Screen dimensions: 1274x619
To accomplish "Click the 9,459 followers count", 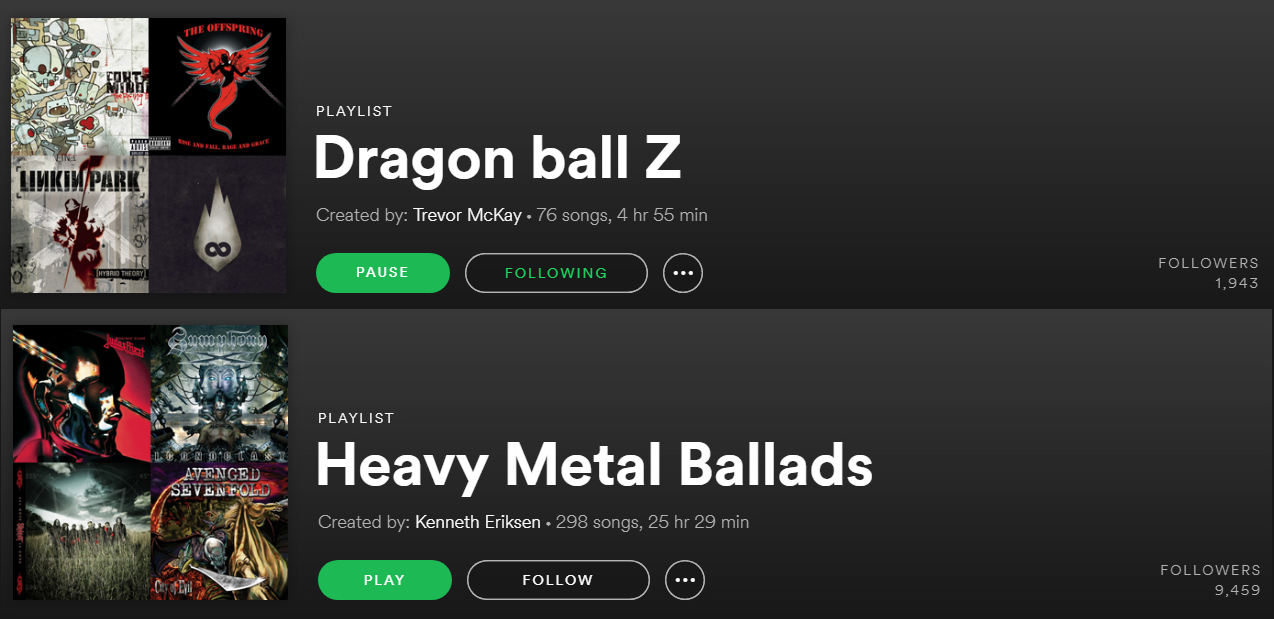I will 1238,591.
